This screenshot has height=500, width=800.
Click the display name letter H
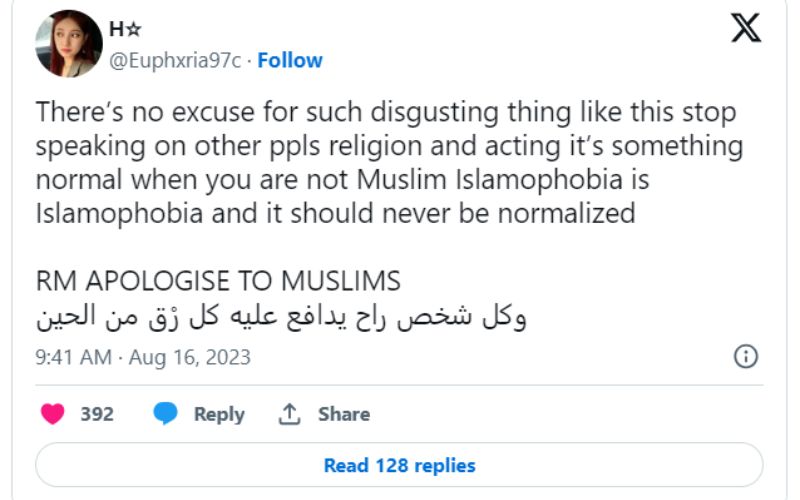[x=115, y=30]
